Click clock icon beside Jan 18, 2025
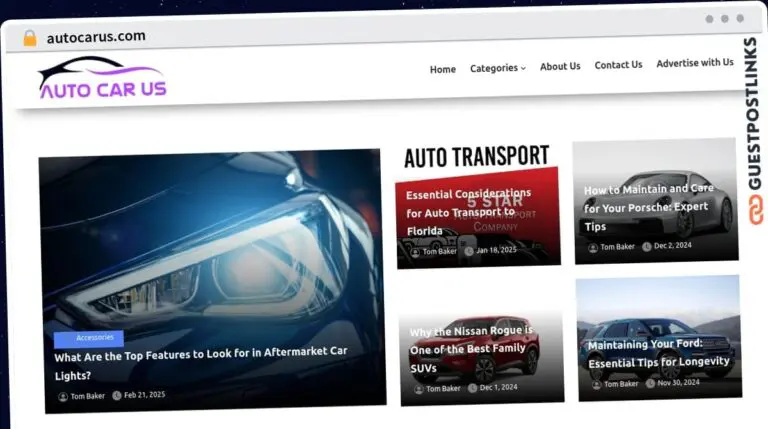Screen dimensions: 768x429 (468, 250)
